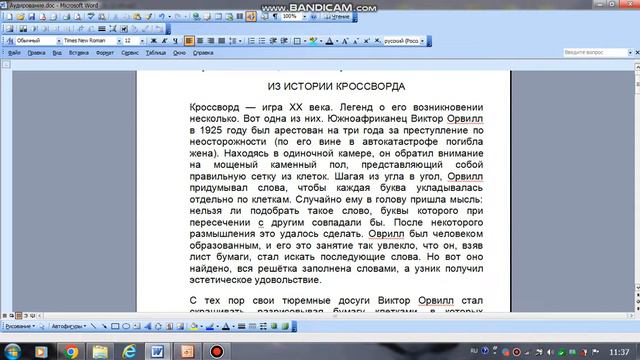Screen dimensions: 640x360
Task: Center the paragraph text
Action: 200,41
